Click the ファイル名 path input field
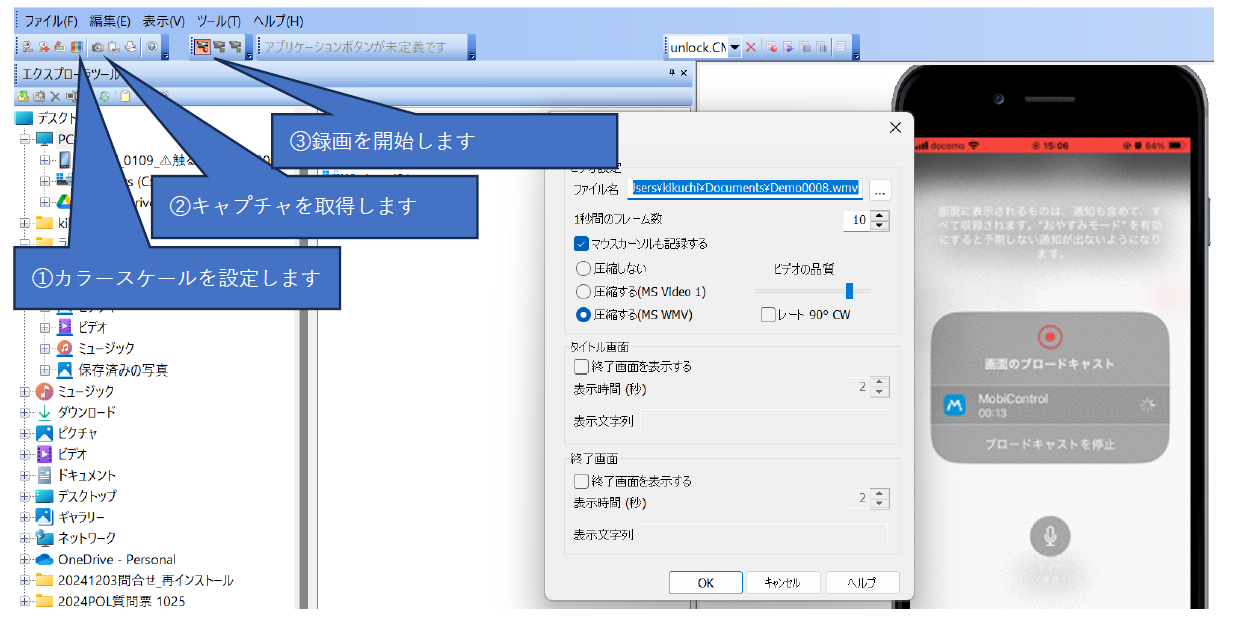Viewport: 1234px width, 622px height. coord(744,189)
